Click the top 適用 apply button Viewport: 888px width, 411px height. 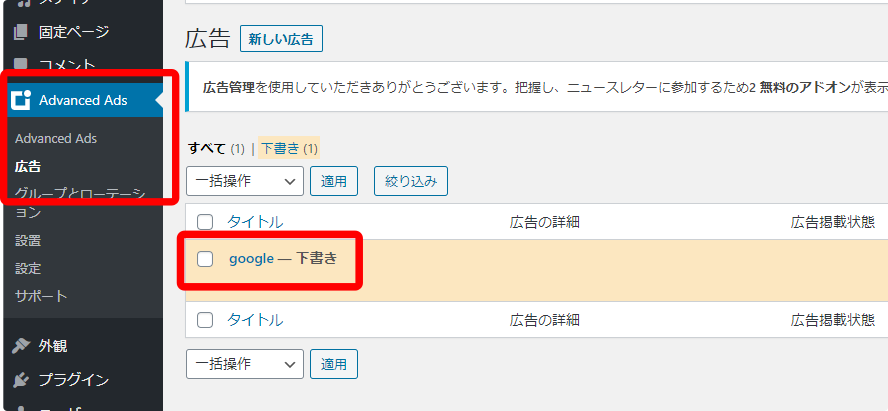pos(334,181)
